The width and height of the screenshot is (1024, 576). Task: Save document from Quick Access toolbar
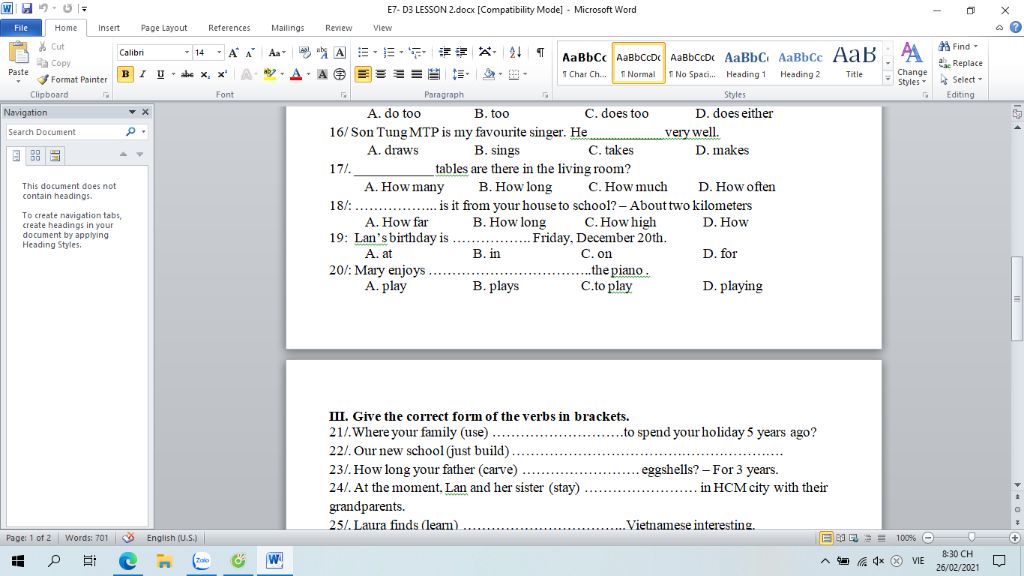pos(27,8)
